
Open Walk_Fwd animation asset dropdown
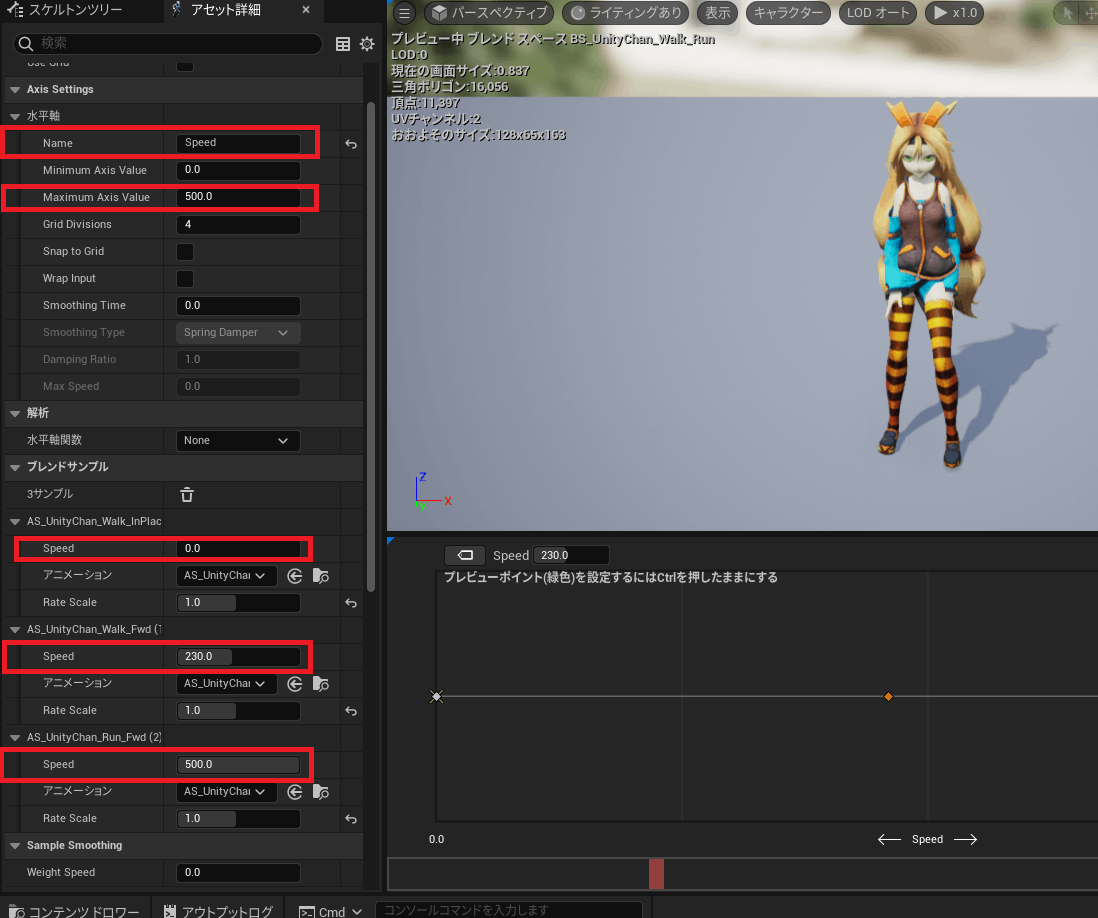point(226,683)
